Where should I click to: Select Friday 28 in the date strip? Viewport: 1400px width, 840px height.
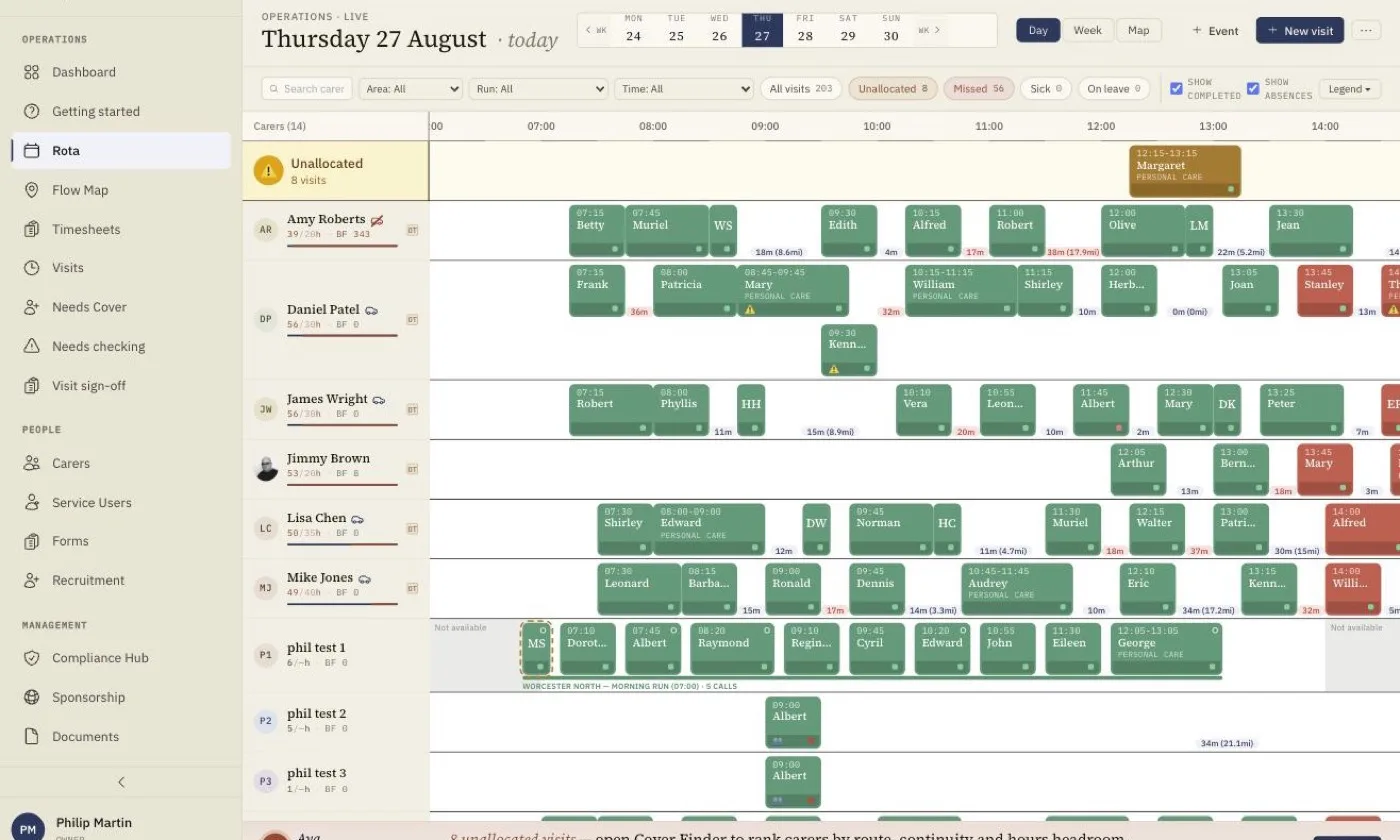pyautogui.click(x=805, y=30)
